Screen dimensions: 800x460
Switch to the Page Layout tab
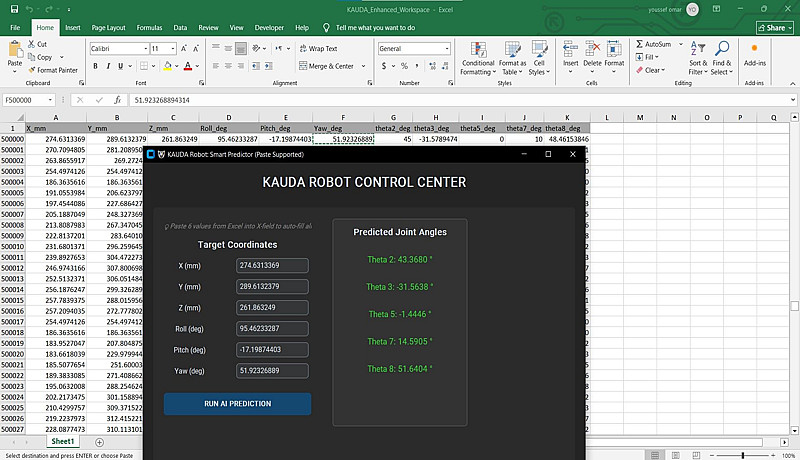(108, 28)
